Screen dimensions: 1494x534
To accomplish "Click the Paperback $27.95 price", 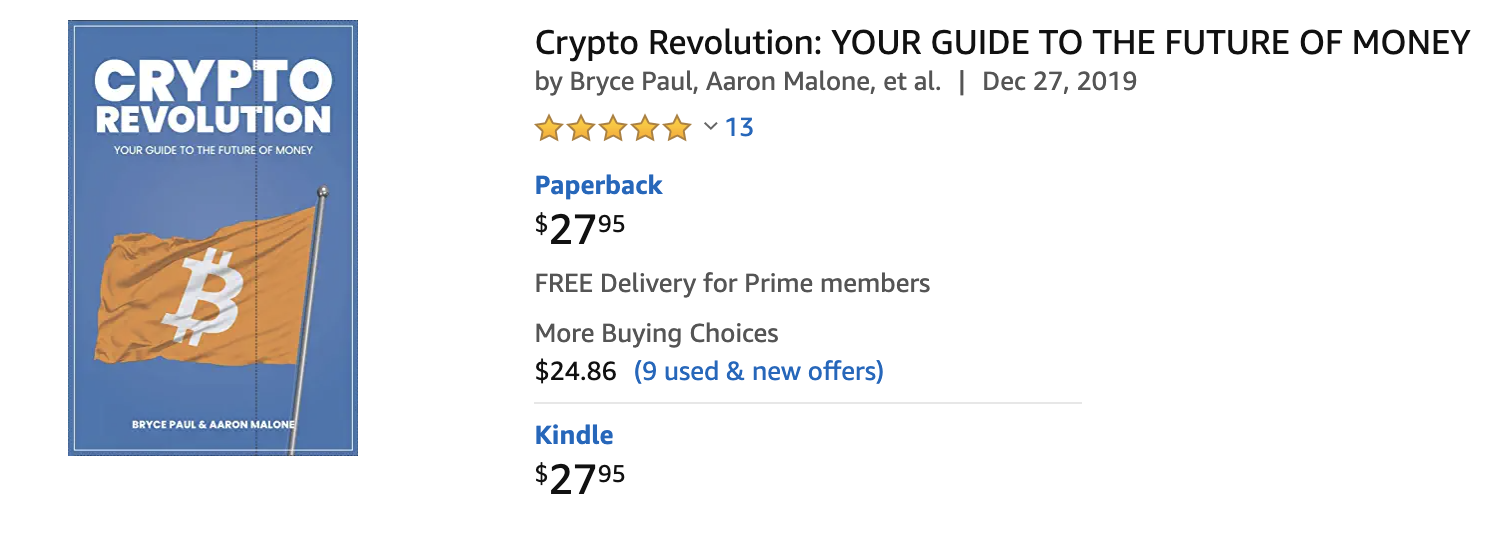I will point(580,227).
